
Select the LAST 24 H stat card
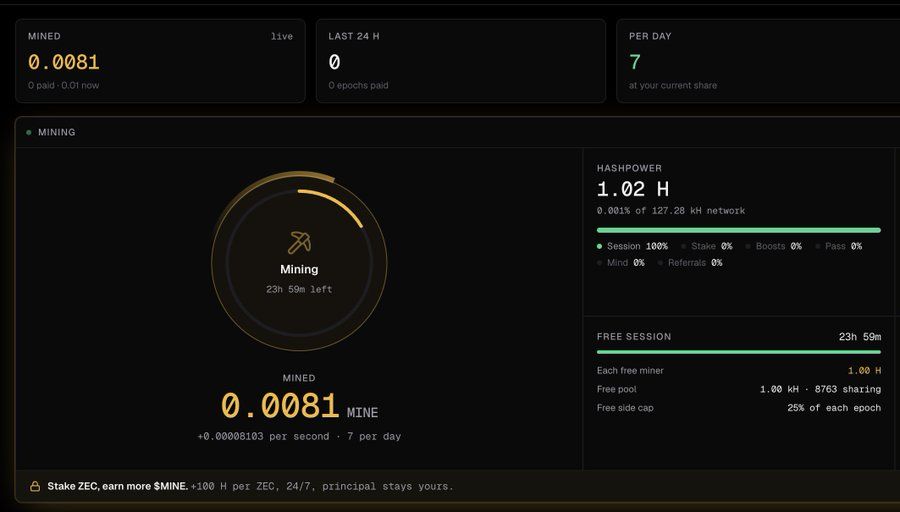(x=461, y=61)
